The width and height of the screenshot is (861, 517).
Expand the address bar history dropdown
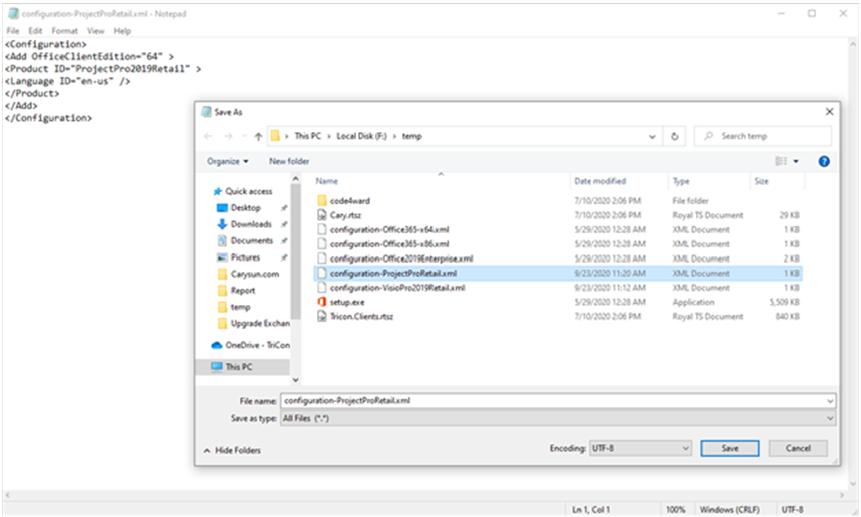coord(652,137)
